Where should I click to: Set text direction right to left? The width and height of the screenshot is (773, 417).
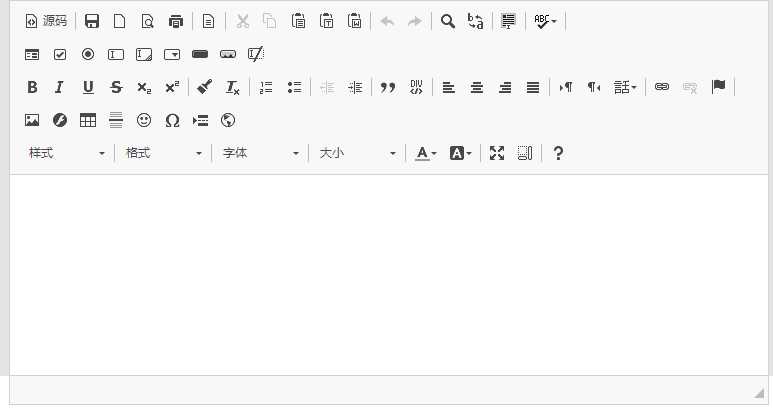click(594, 87)
